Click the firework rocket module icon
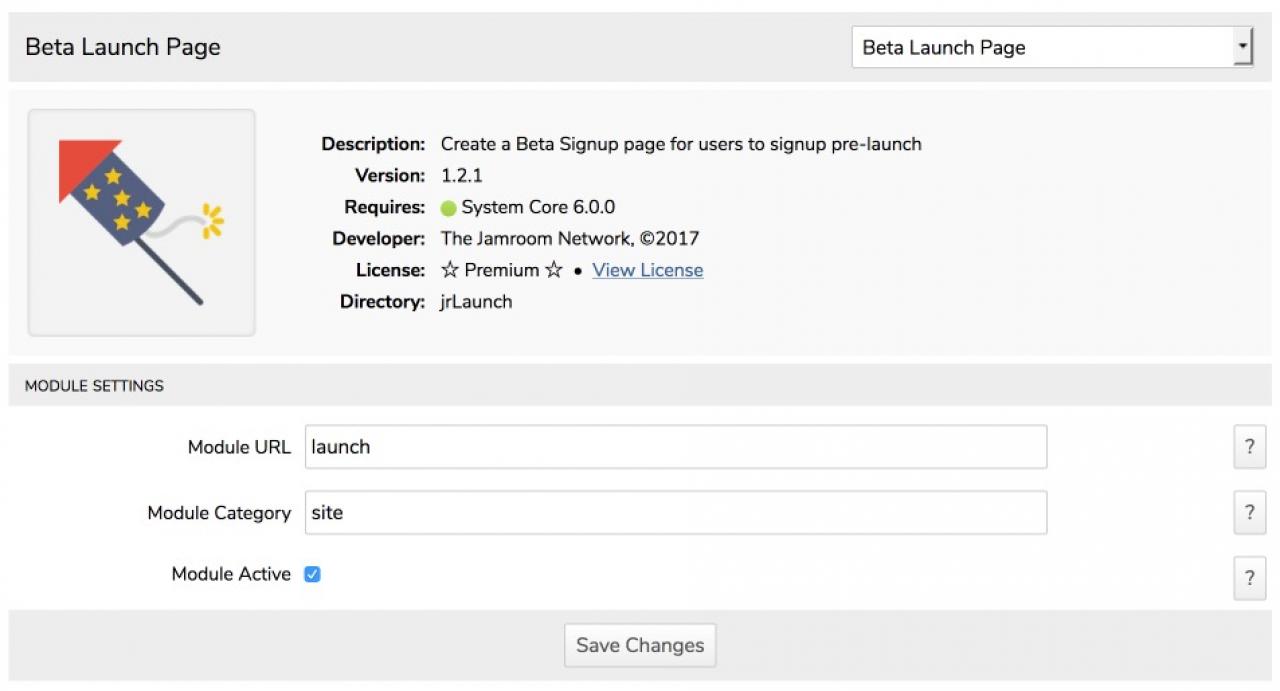The width and height of the screenshot is (1280, 691). tap(141, 222)
